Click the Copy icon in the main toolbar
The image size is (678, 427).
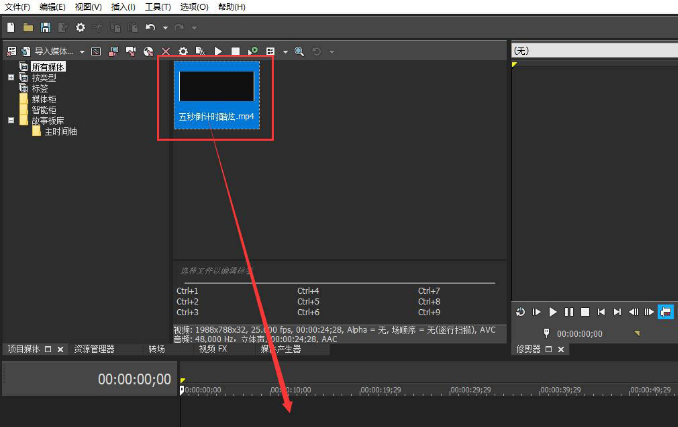[x=115, y=28]
